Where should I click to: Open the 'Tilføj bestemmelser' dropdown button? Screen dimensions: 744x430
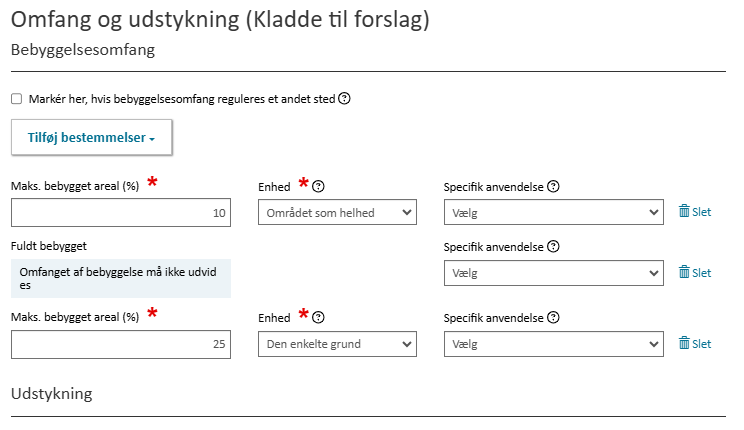(92, 137)
